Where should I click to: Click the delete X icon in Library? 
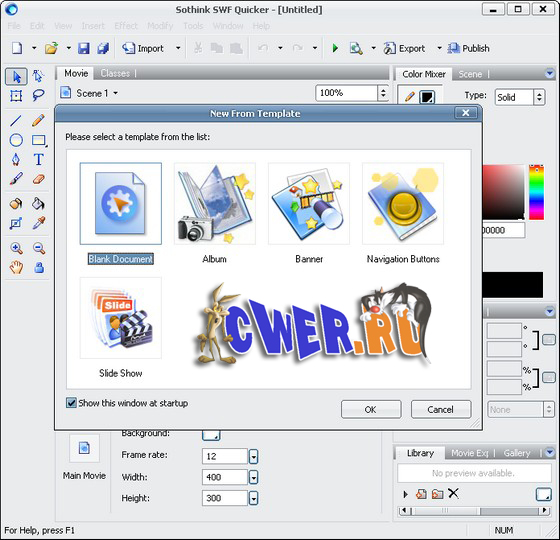tap(453, 494)
